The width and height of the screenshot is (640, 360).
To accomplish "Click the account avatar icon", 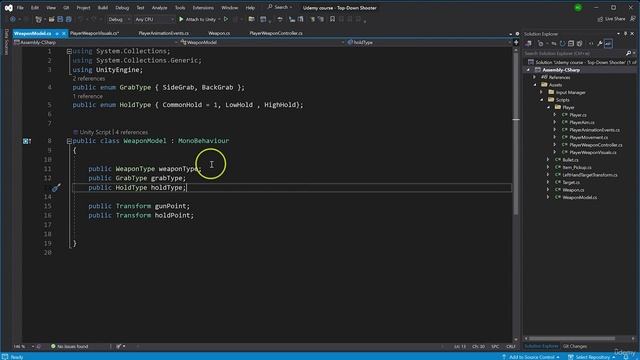I will coord(578,8).
